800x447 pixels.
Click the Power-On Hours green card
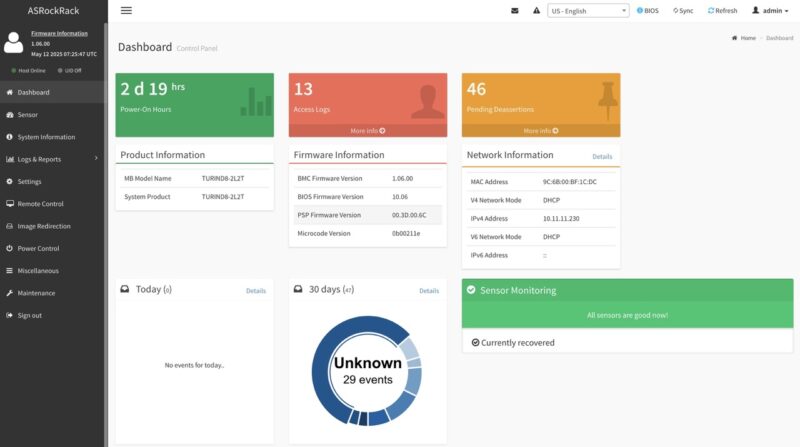194,105
